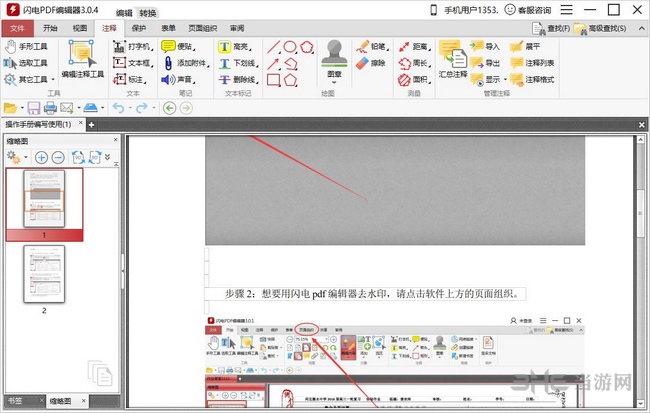
Task: Open 高级查找(S) advanced search
Action: 600,28
